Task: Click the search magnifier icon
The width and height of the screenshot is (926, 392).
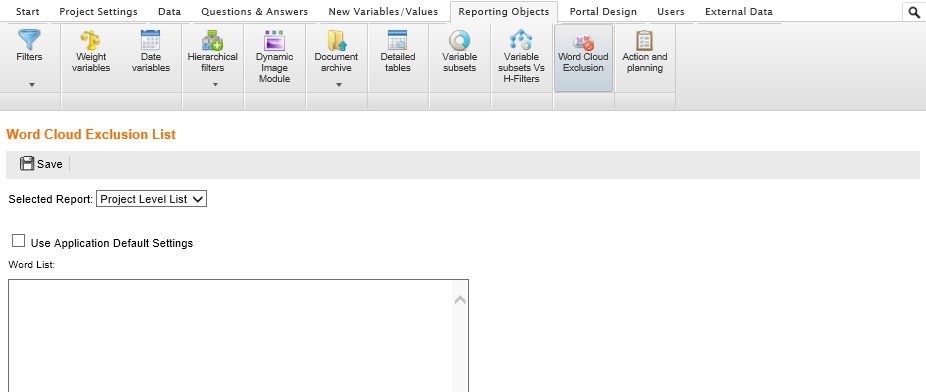Action: (914, 12)
